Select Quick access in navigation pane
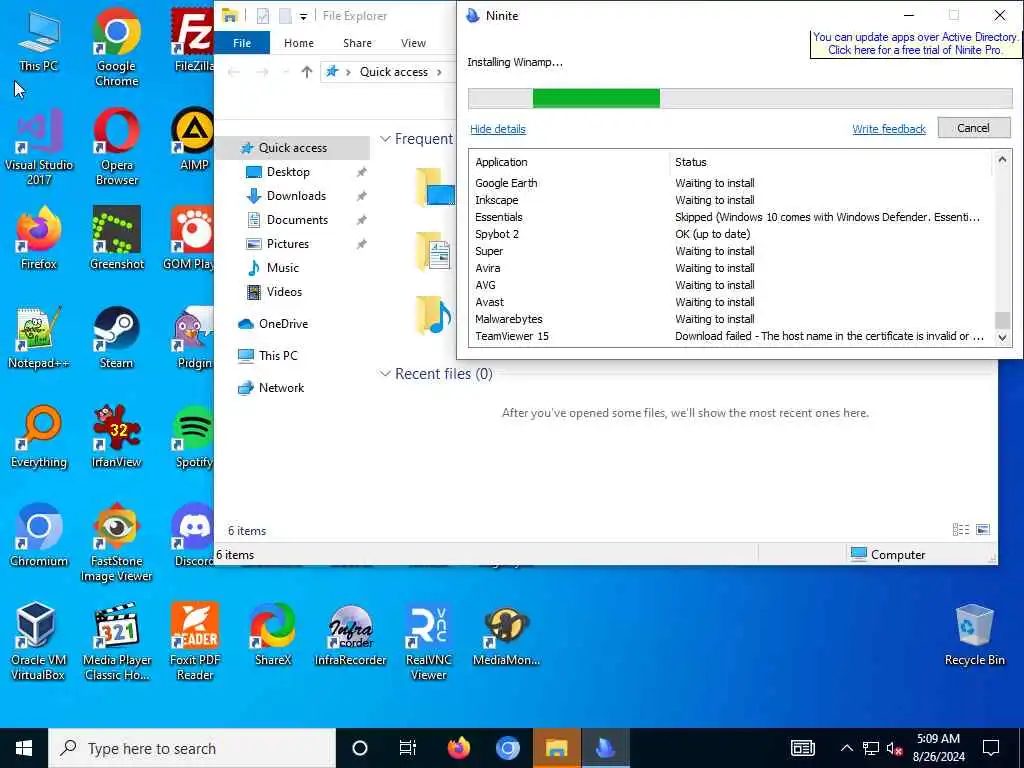 click(x=293, y=148)
